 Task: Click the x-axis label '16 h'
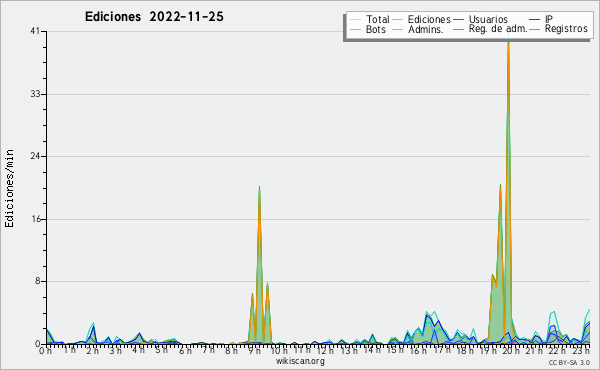(418, 350)
